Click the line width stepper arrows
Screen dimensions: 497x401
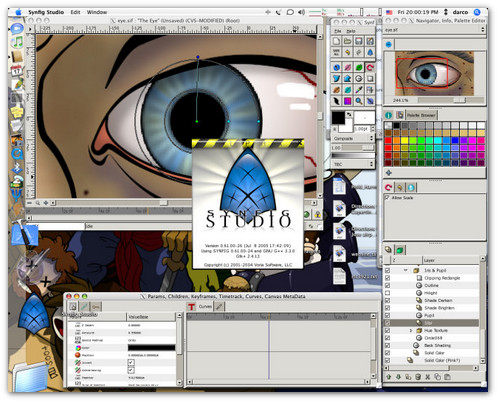pyautogui.click(x=373, y=129)
